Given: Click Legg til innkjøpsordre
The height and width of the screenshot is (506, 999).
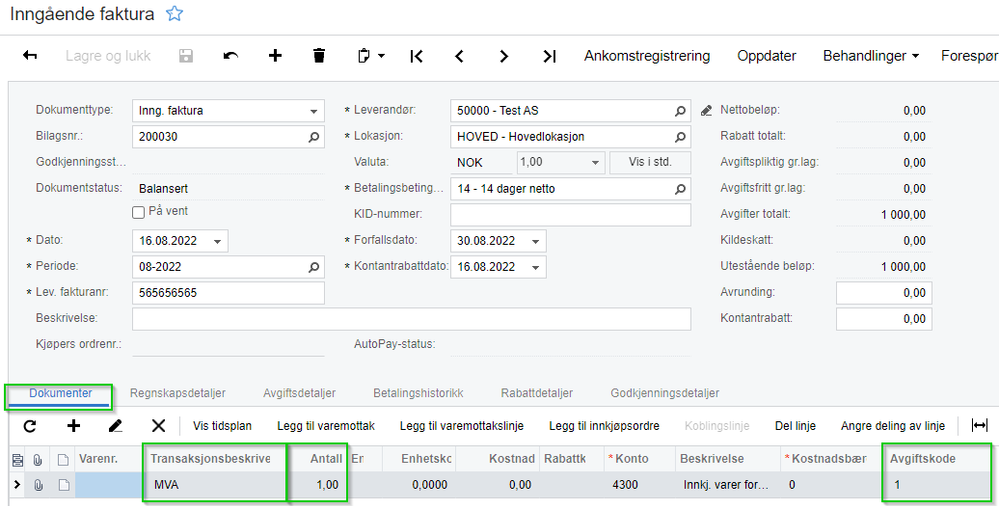Looking at the screenshot, I should 604,426.
